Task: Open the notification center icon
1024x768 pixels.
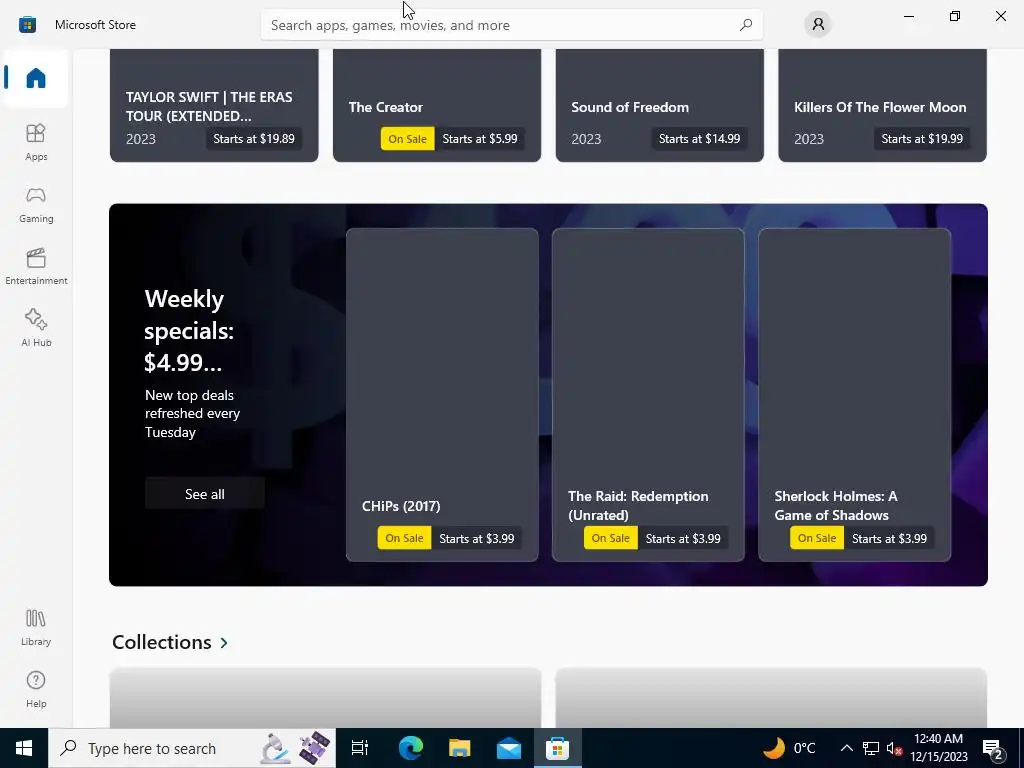Action: (x=993, y=748)
